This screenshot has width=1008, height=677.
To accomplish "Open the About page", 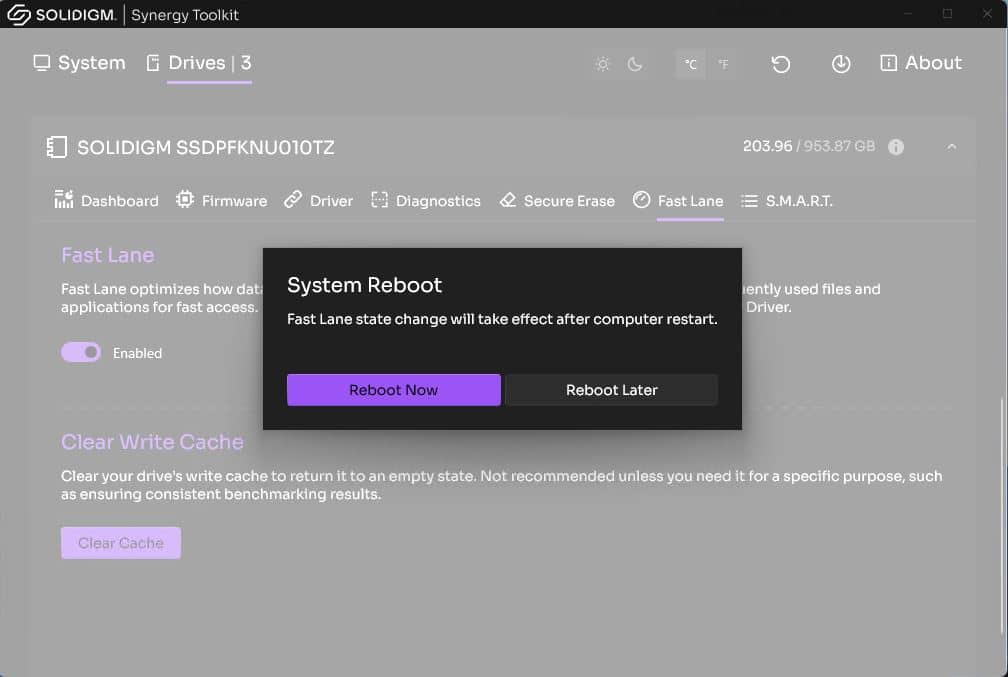I will tap(921, 63).
